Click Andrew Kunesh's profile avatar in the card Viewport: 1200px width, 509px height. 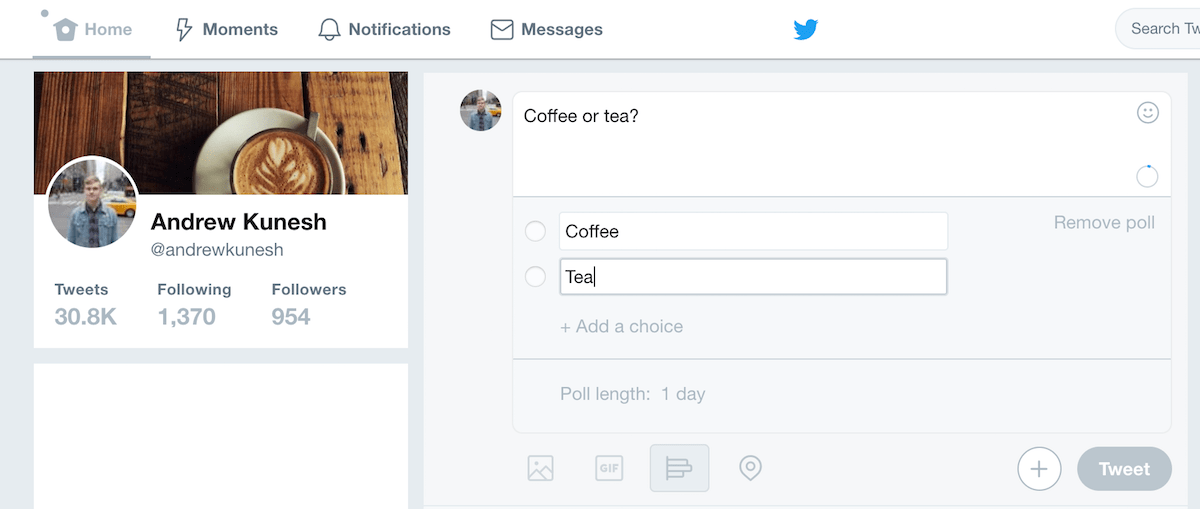click(93, 203)
